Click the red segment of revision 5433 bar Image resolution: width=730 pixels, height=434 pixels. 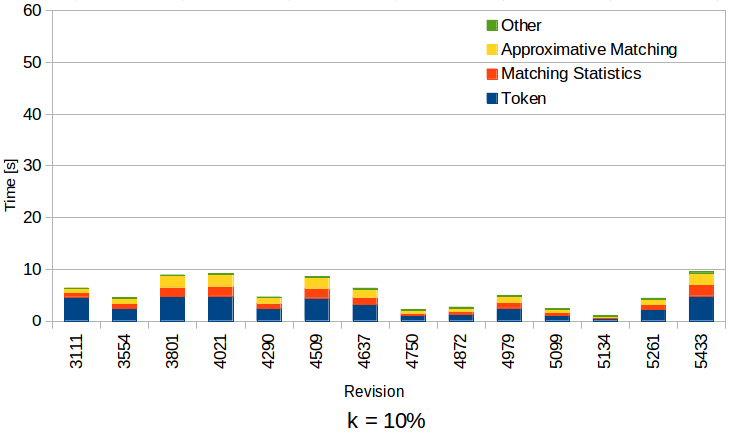tap(701, 291)
